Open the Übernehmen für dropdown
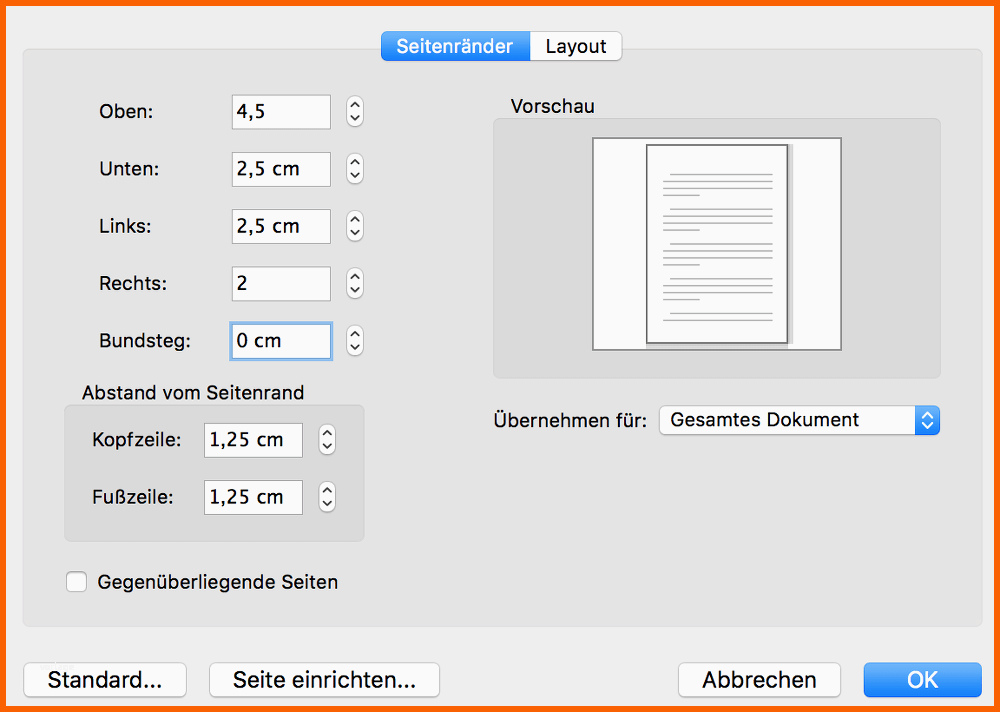Image resolution: width=1000 pixels, height=712 pixels. coord(799,420)
